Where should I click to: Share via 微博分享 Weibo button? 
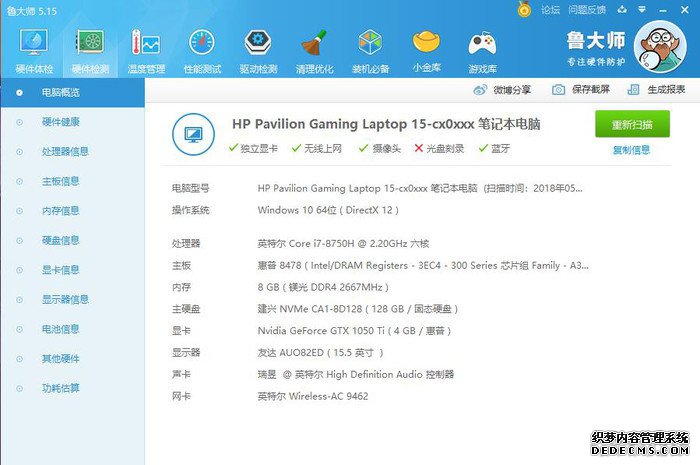tap(502, 90)
